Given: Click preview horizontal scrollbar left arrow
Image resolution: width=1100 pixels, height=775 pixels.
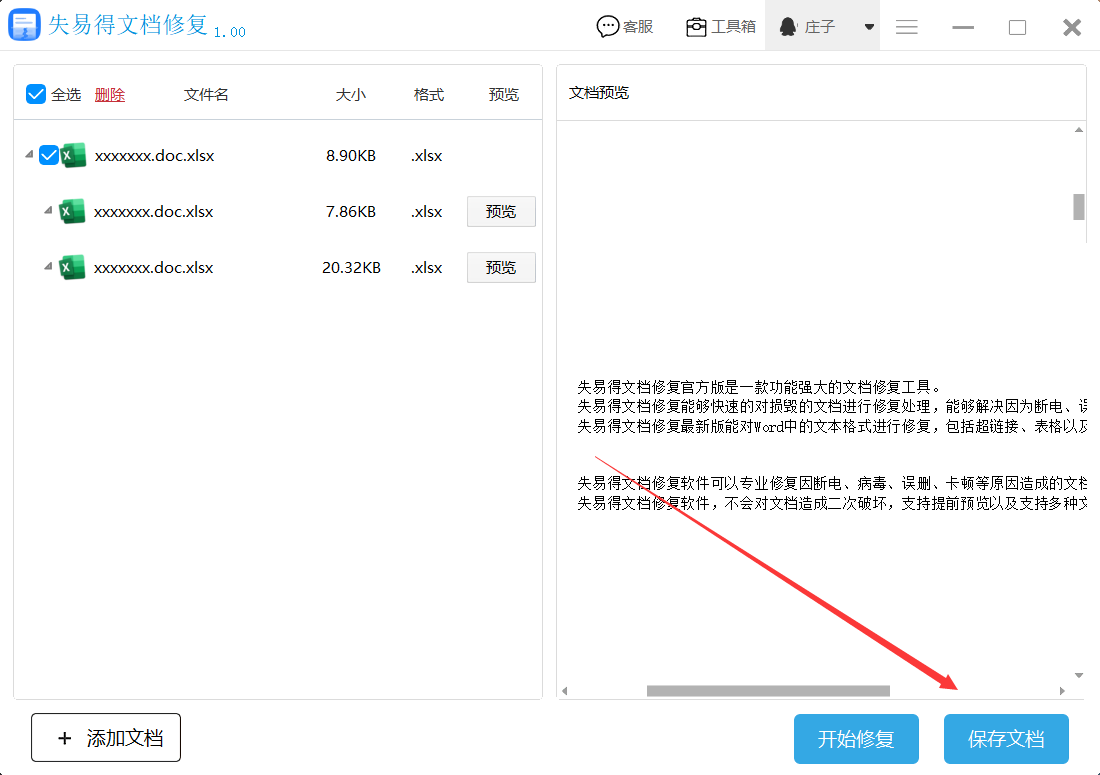Looking at the screenshot, I should tap(565, 691).
